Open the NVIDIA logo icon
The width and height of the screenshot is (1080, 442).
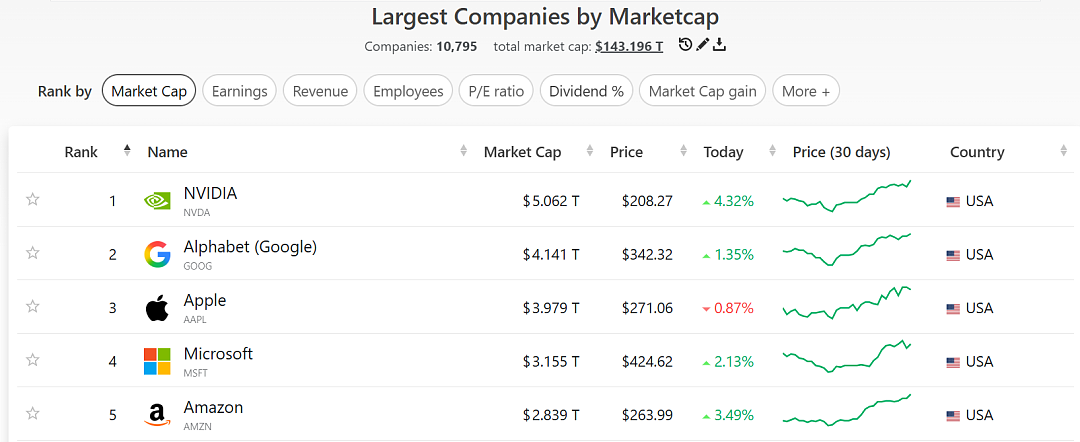pyautogui.click(x=157, y=200)
